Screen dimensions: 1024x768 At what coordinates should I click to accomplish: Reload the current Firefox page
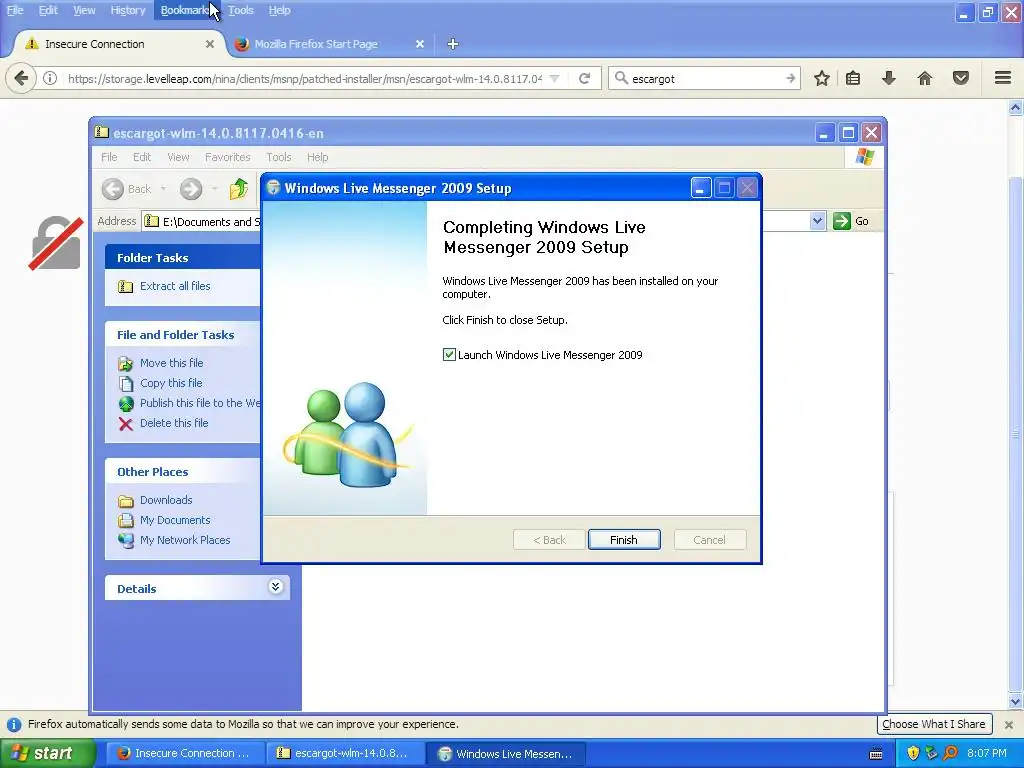584,78
